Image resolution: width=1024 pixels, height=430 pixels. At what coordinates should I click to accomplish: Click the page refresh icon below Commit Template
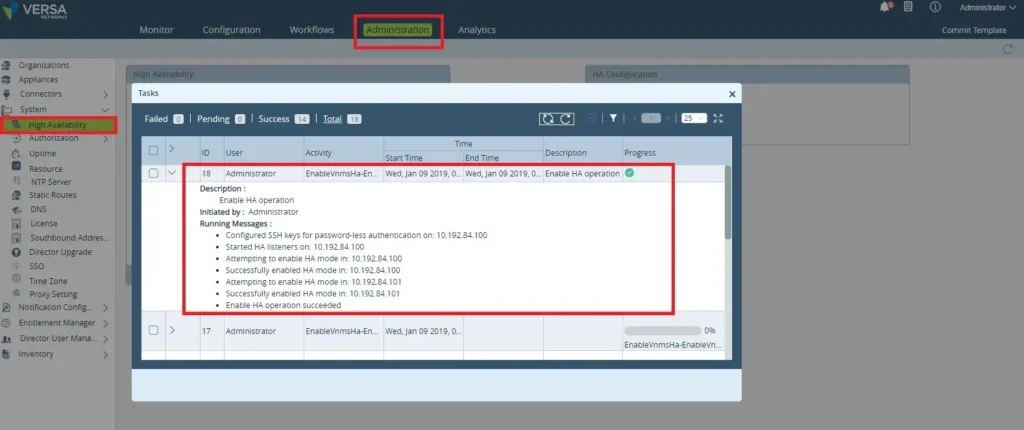pyautogui.click(x=1008, y=49)
